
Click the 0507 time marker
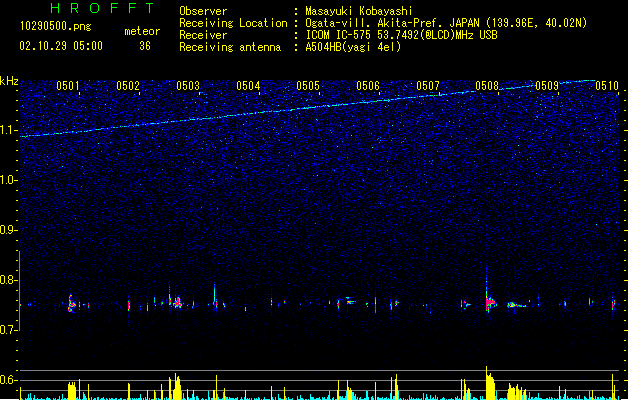point(428,86)
